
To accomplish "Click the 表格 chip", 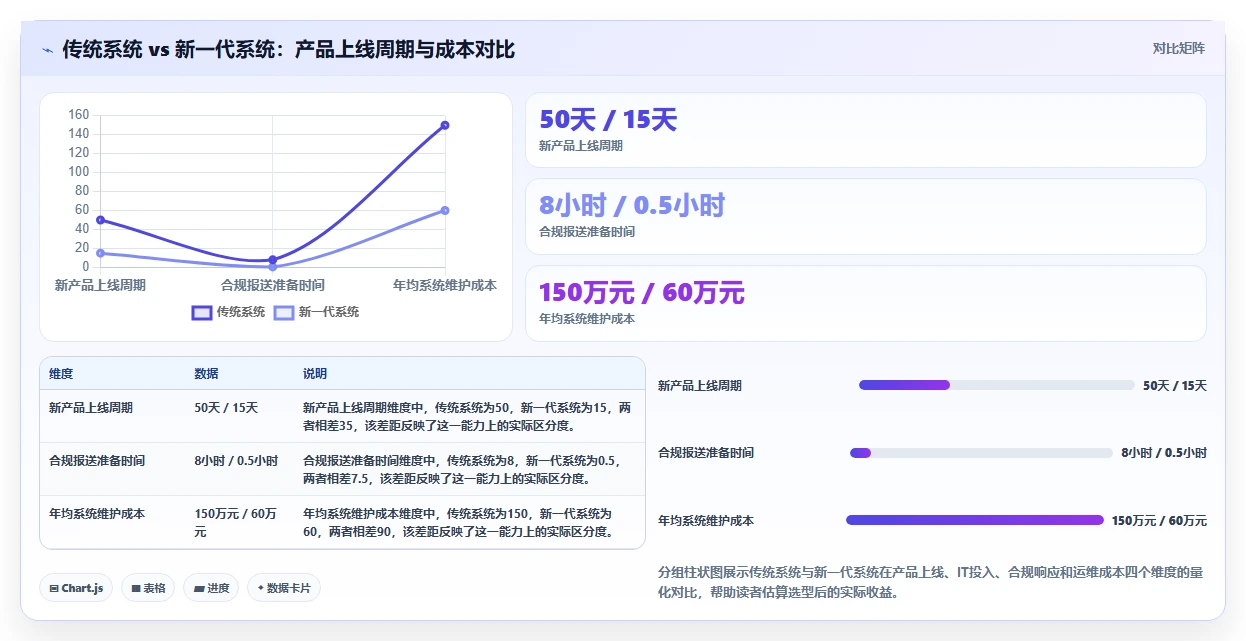I will [x=149, y=588].
